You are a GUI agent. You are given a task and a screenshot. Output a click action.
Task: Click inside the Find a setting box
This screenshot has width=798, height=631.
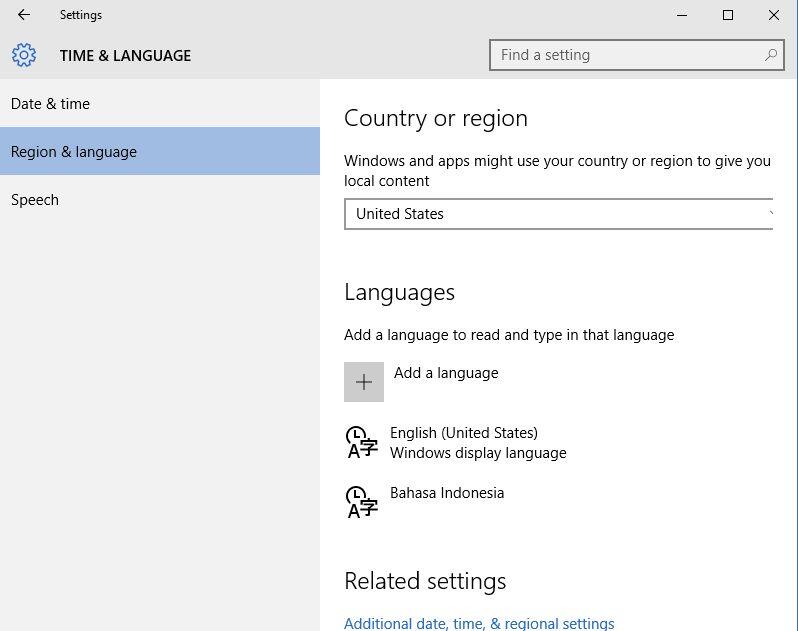[x=636, y=54]
